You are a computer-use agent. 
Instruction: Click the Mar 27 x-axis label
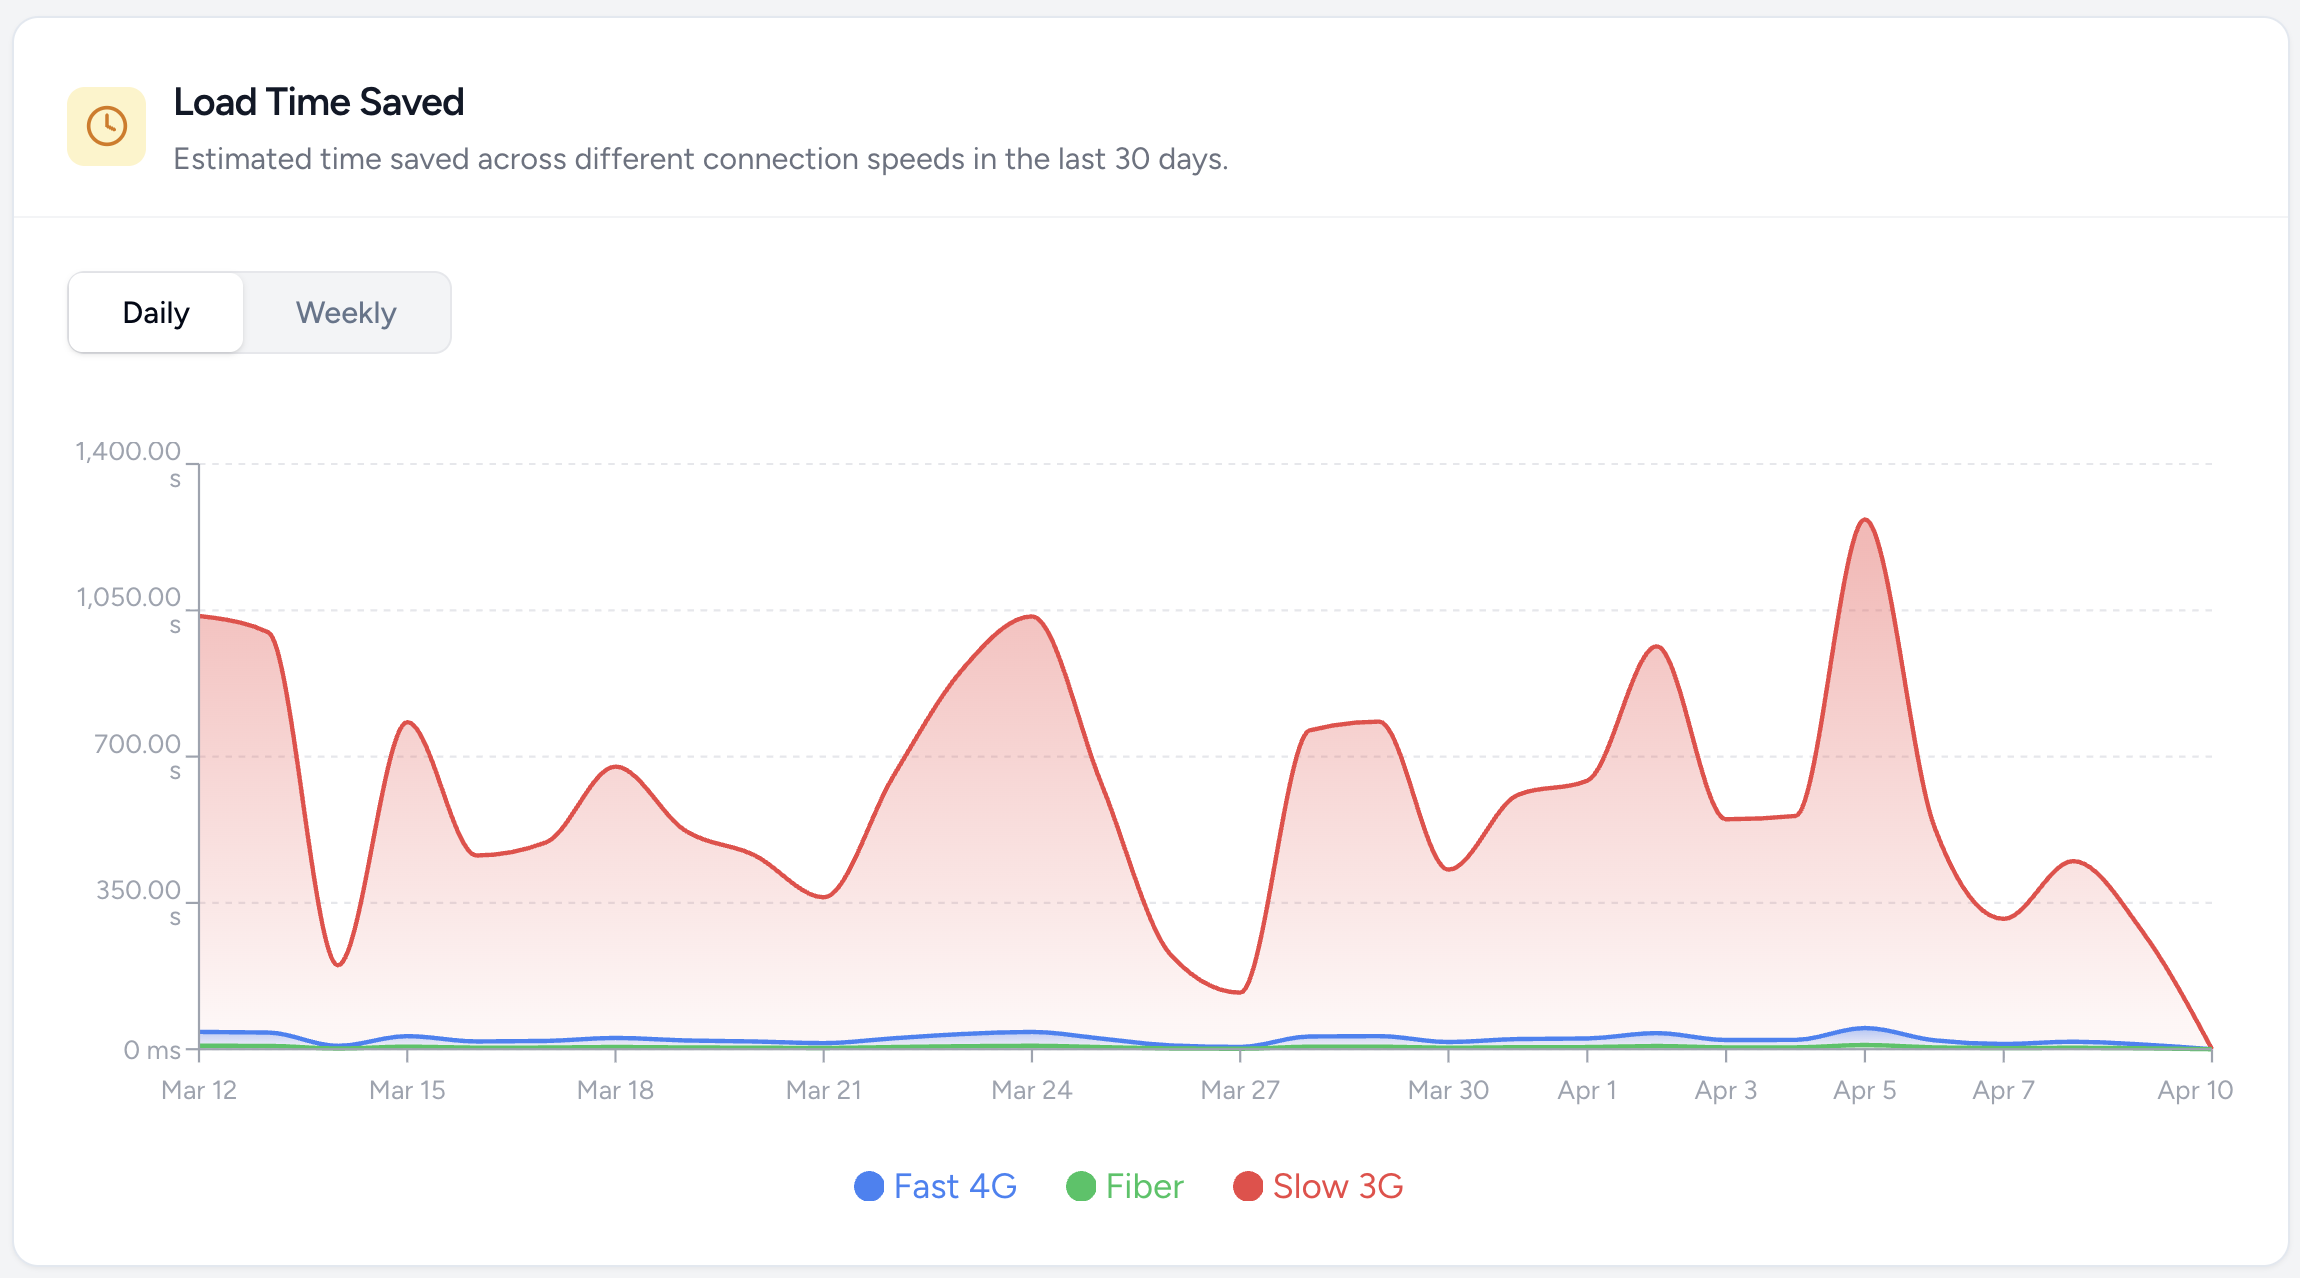[1240, 1090]
